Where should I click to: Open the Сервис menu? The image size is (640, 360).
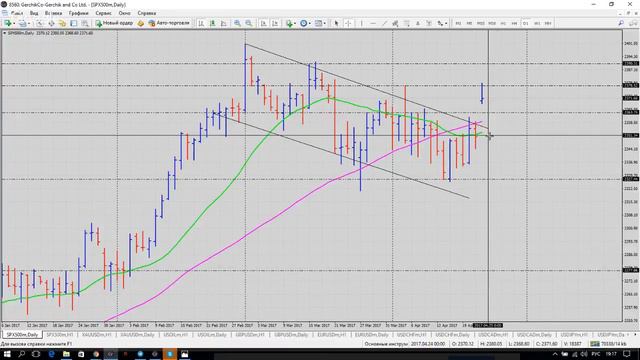click(103, 13)
